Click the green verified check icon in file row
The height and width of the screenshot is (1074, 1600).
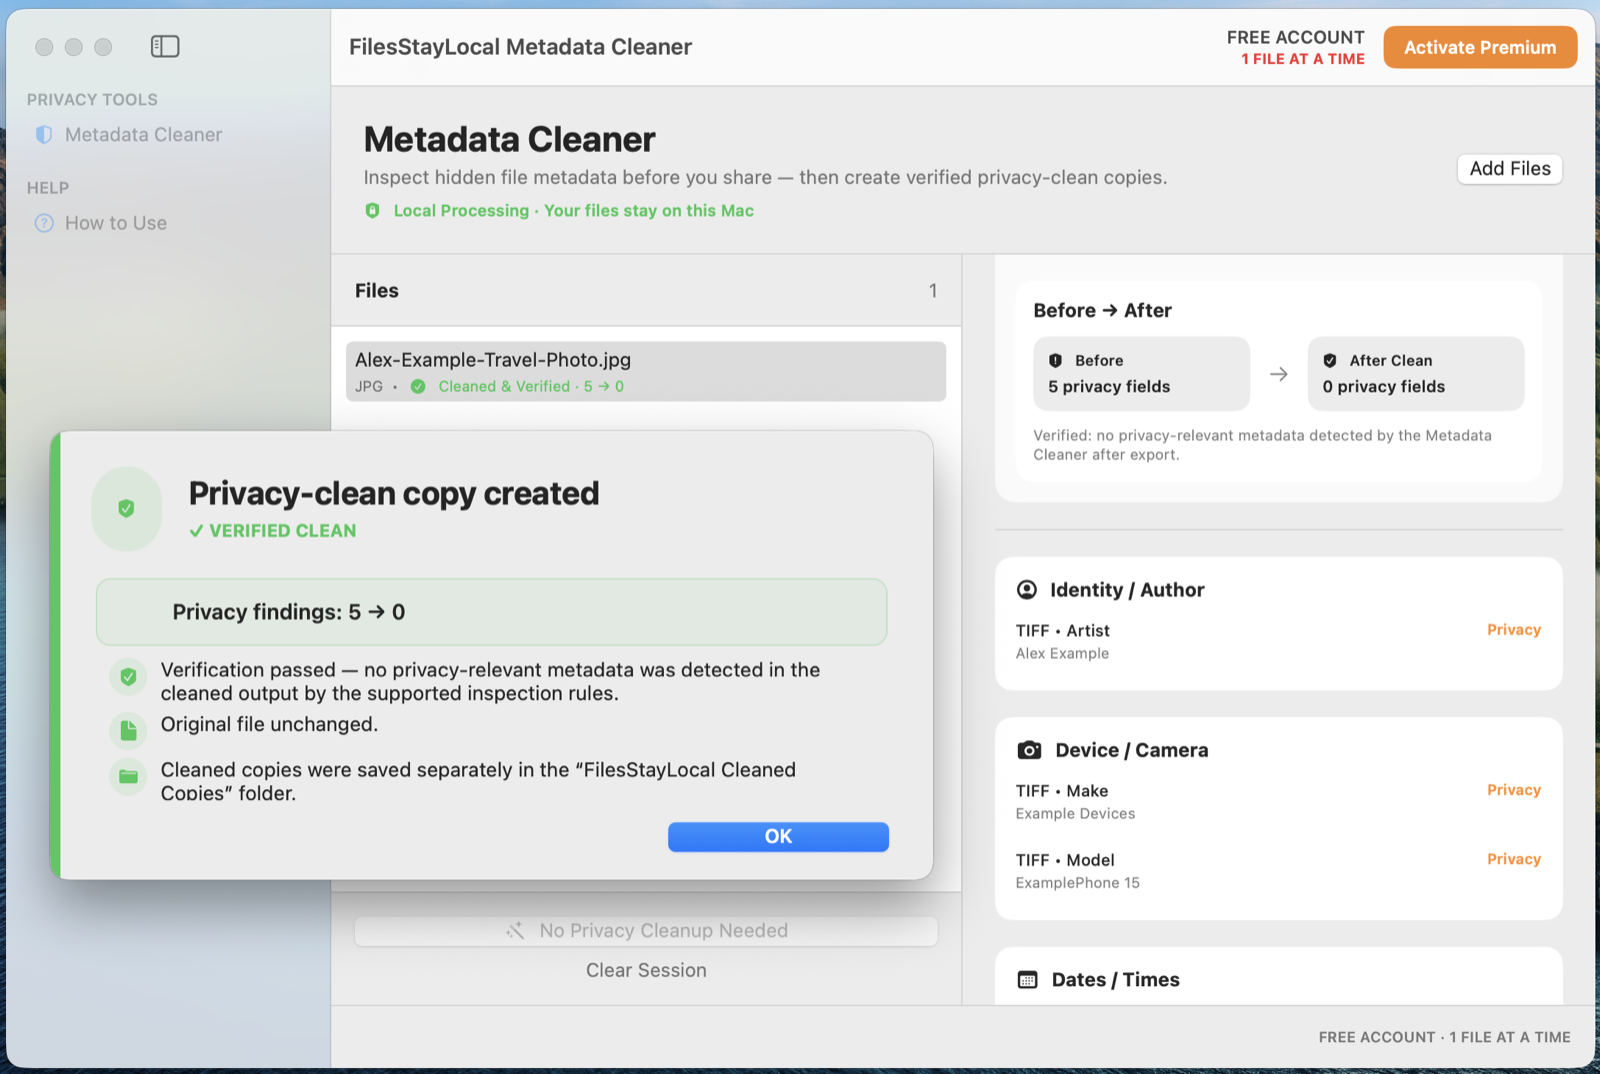pyautogui.click(x=418, y=386)
